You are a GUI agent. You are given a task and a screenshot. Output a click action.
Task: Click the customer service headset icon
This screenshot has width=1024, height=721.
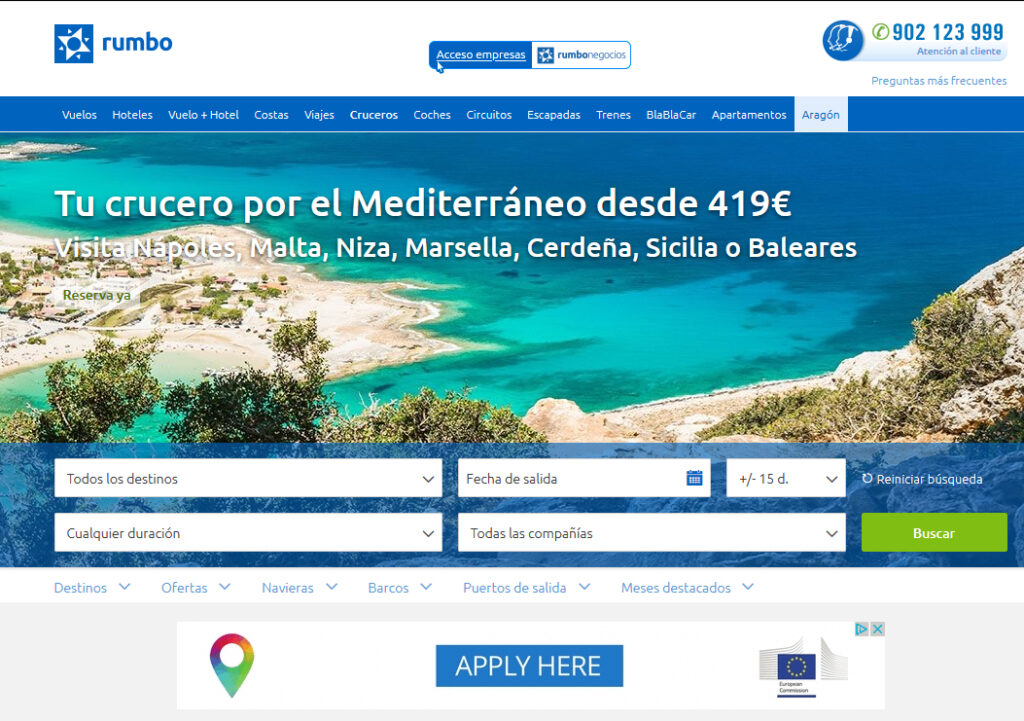(x=842, y=40)
